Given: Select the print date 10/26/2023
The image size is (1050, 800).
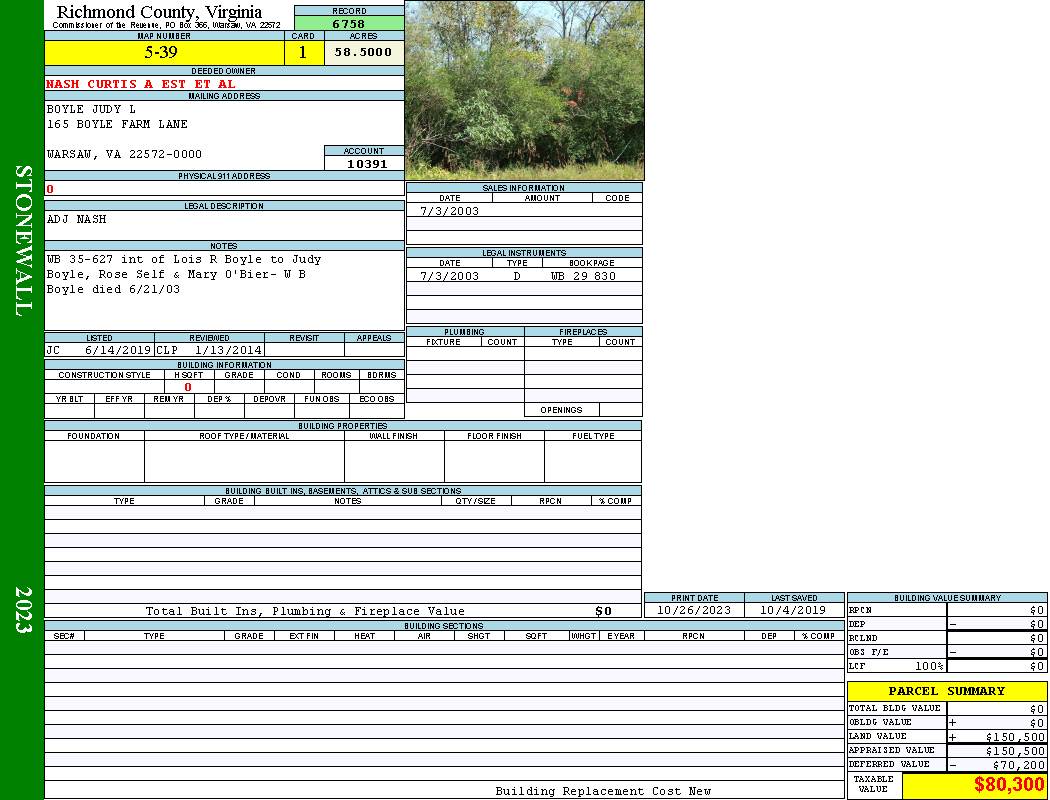Looking at the screenshot, I should [693, 610].
